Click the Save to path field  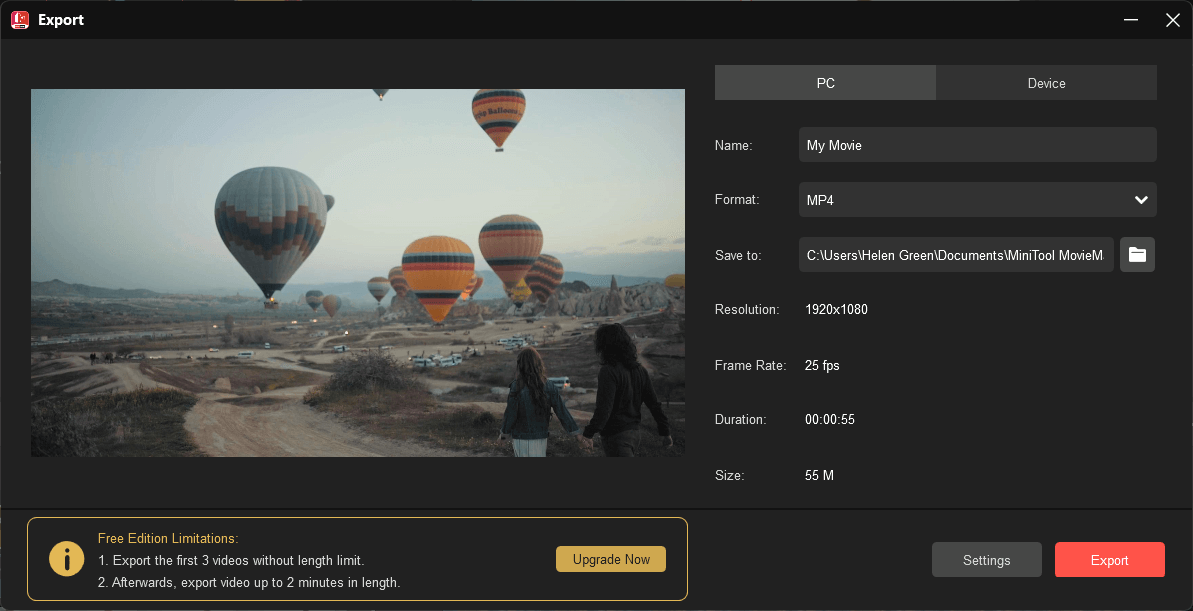point(956,255)
